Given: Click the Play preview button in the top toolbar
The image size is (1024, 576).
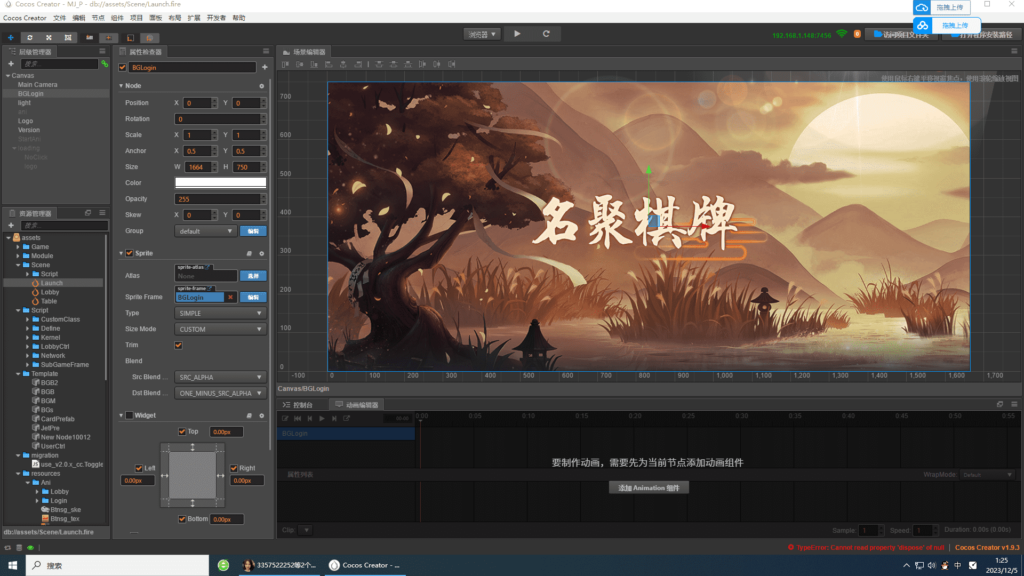Looking at the screenshot, I should point(518,32).
